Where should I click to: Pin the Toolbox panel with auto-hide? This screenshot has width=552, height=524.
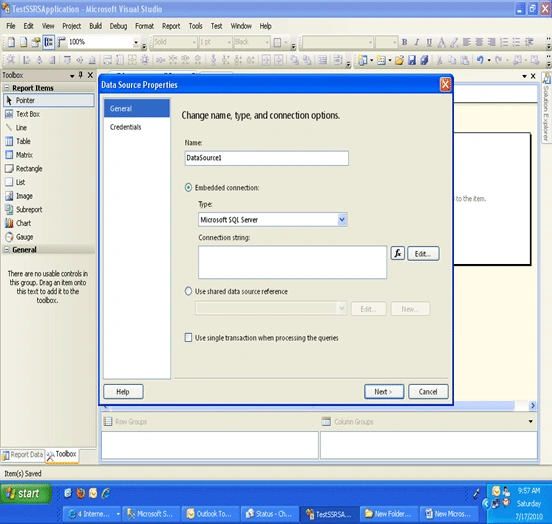81,75
